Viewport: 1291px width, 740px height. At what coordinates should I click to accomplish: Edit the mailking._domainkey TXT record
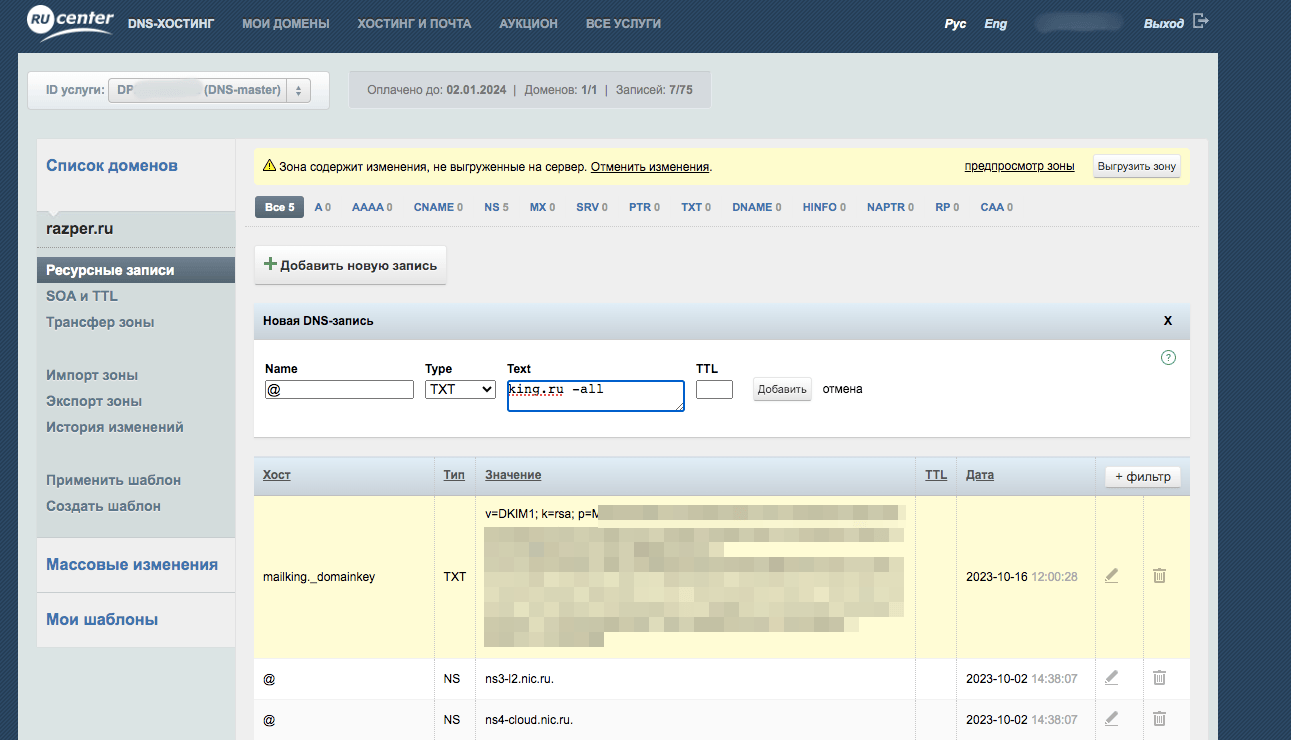pos(1111,576)
